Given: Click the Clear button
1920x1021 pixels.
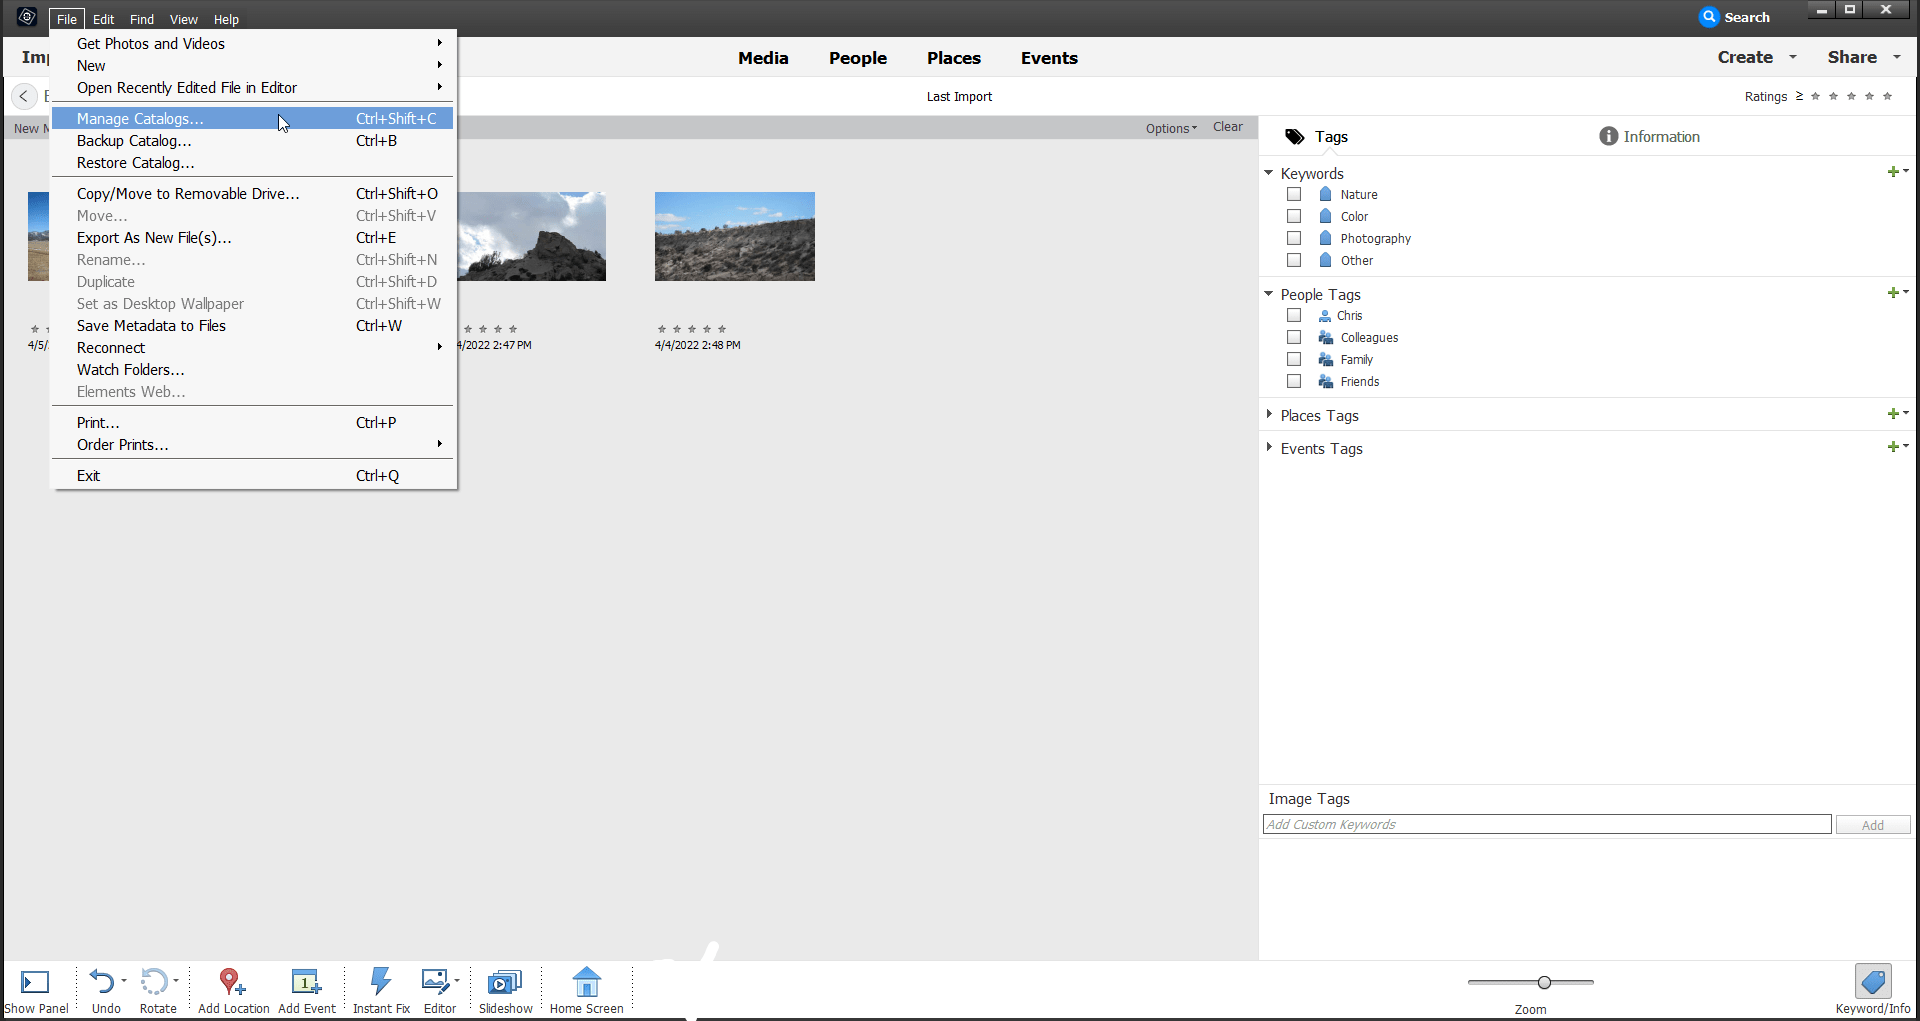Looking at the screenshot, I should [x=1227, y=127].
